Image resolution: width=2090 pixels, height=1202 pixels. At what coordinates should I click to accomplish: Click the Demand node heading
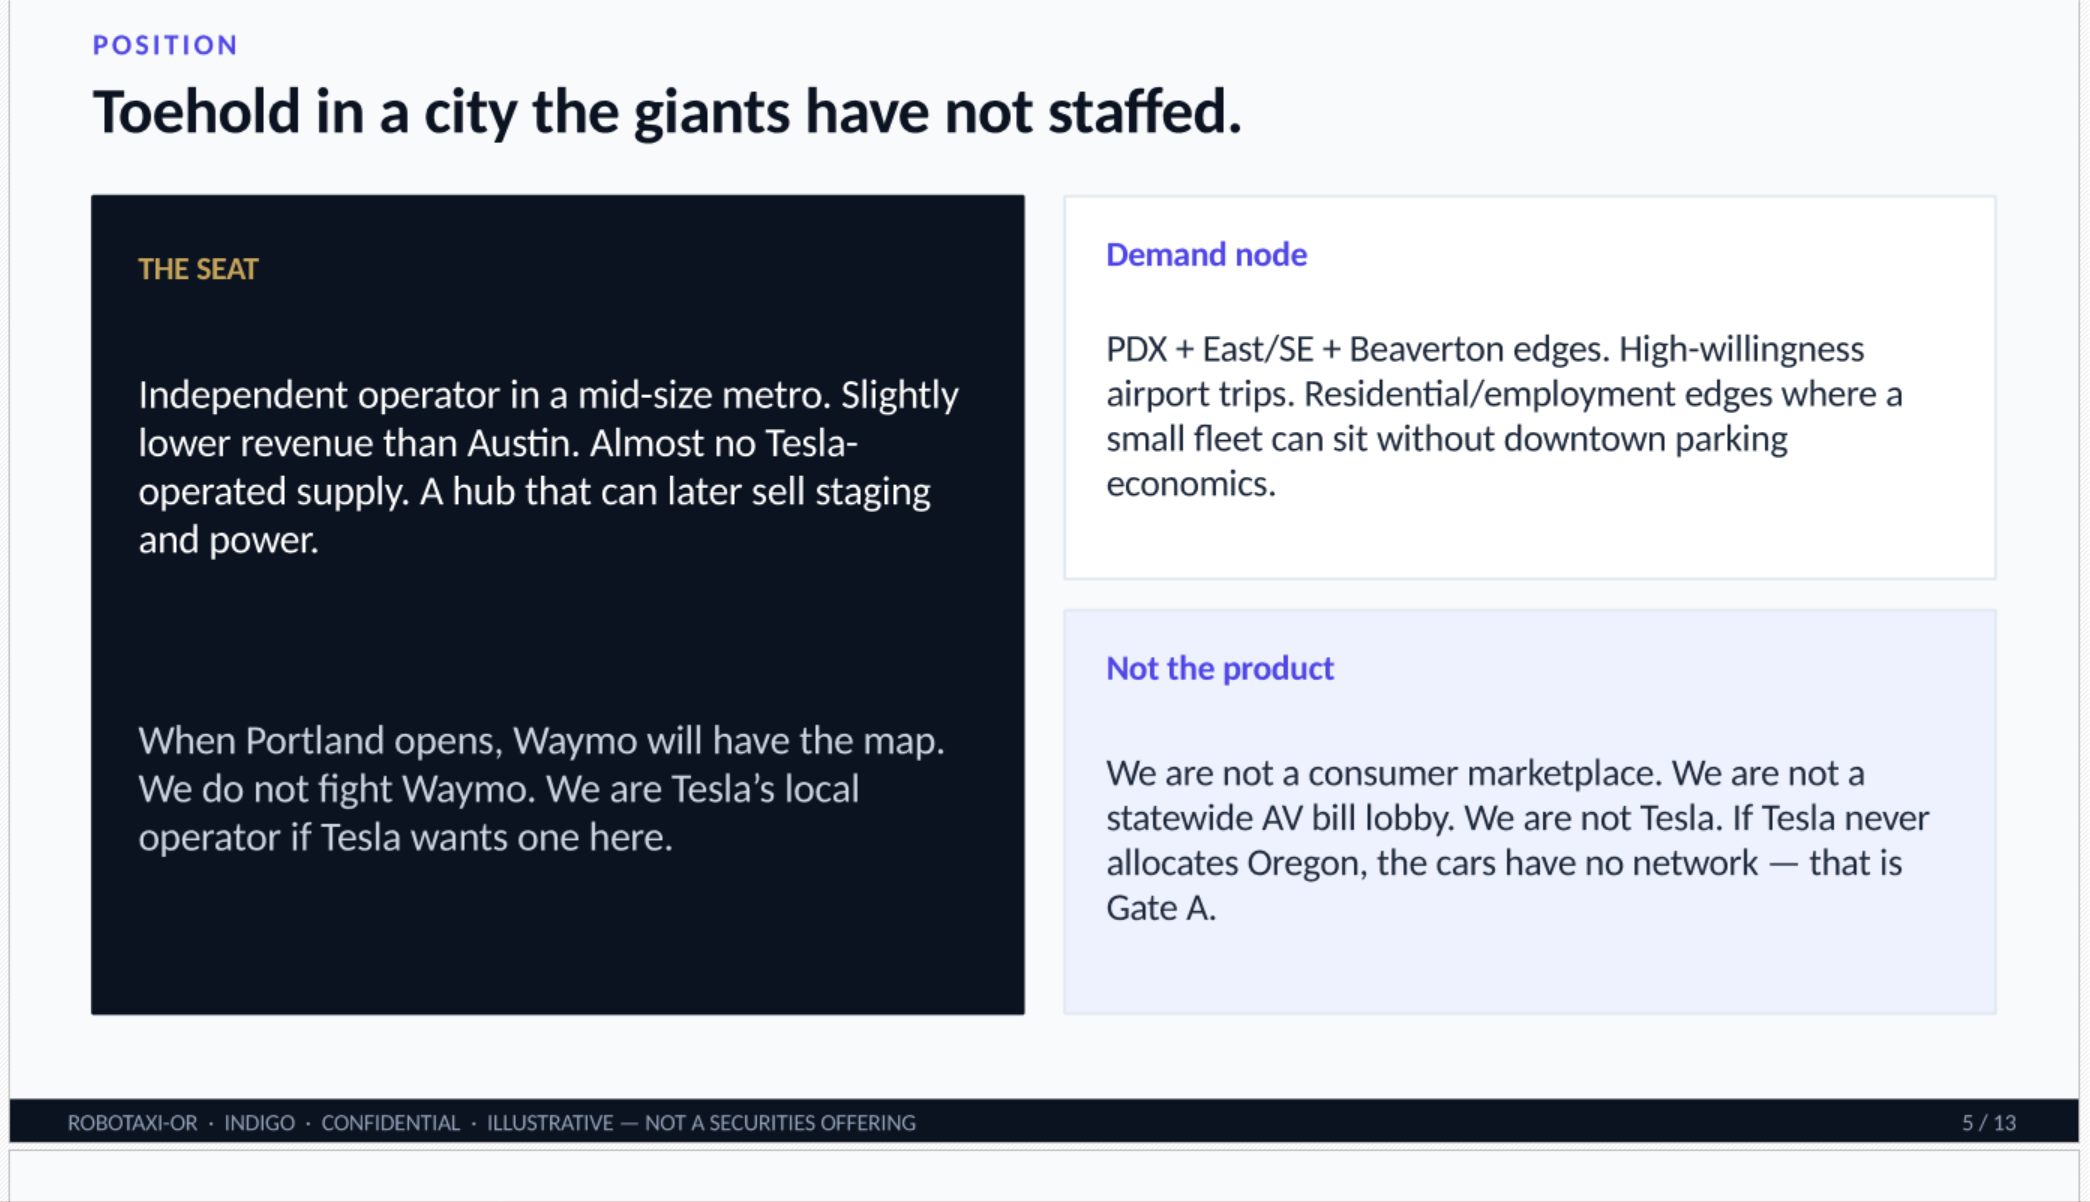pos(1206,254)
